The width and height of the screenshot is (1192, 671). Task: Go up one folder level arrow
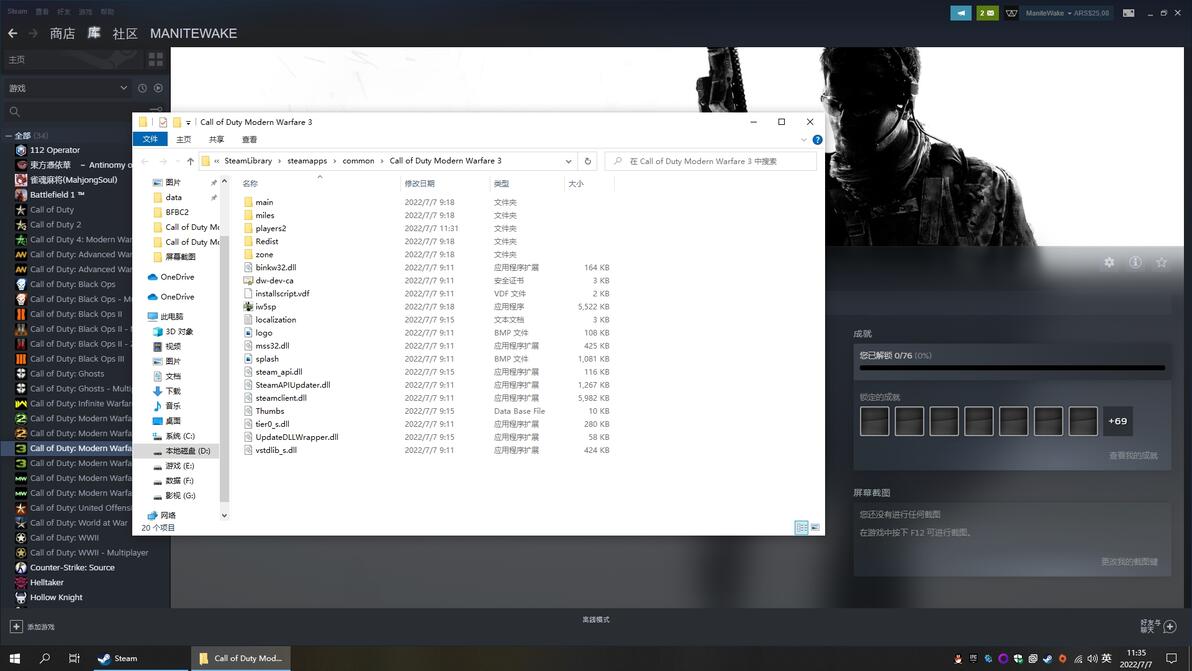tap(190, 161)
